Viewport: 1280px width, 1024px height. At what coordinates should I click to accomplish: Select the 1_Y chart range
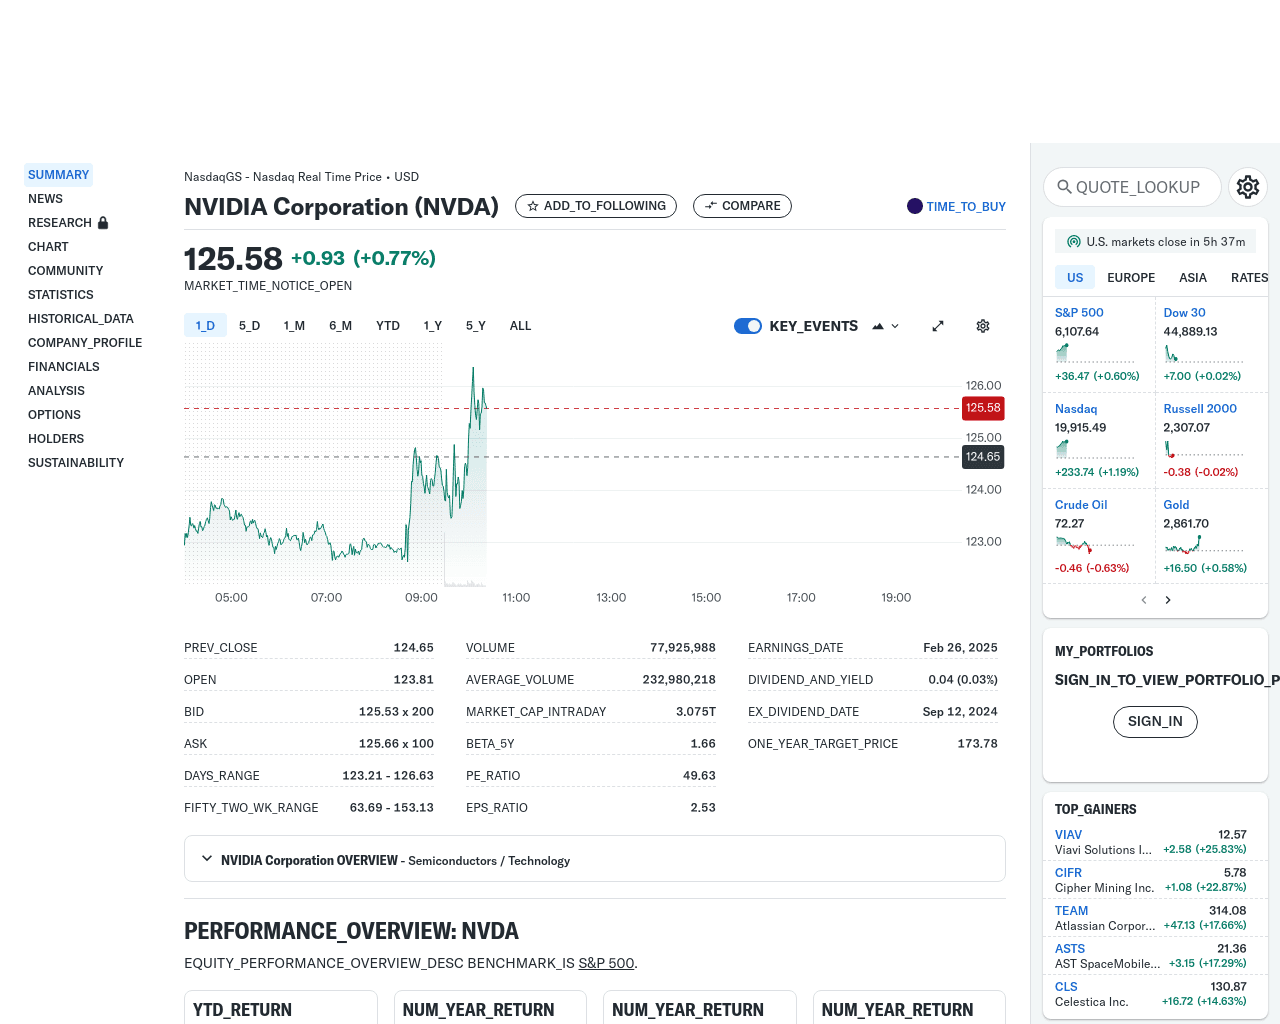[x=433, y=326]
